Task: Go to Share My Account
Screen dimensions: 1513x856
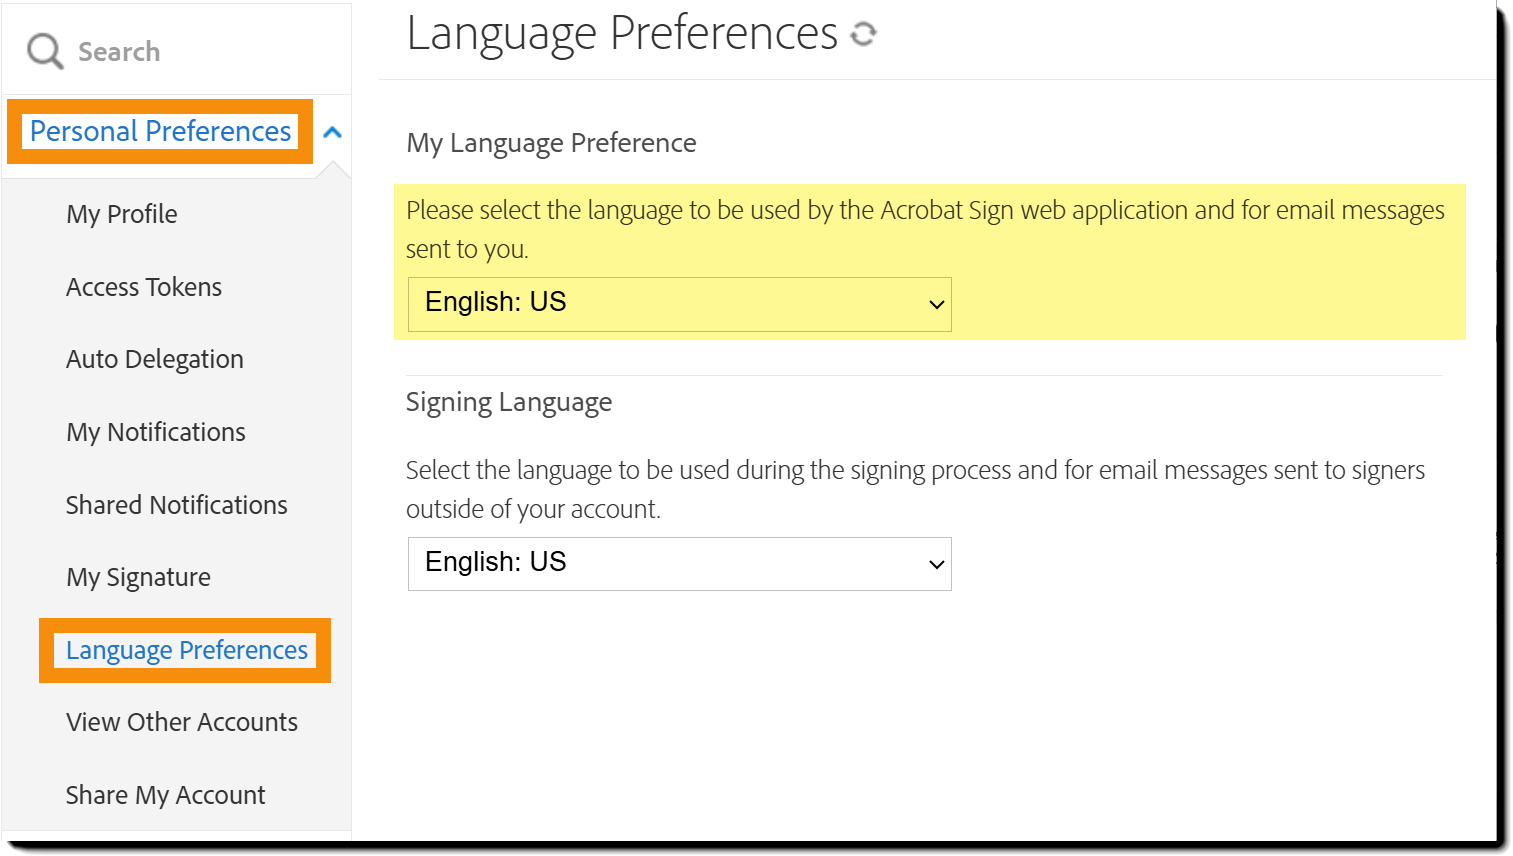Action: click(x=166, y=795)
